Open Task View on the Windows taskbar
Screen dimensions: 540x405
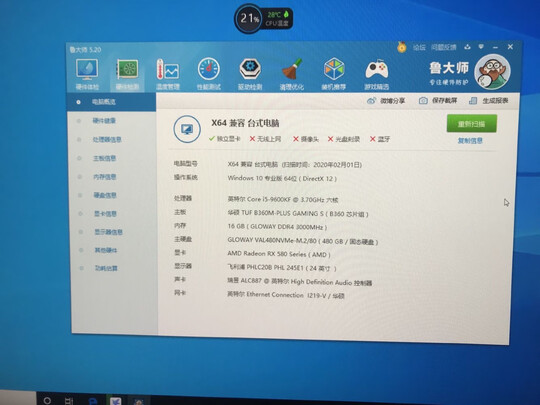[69, 401]
